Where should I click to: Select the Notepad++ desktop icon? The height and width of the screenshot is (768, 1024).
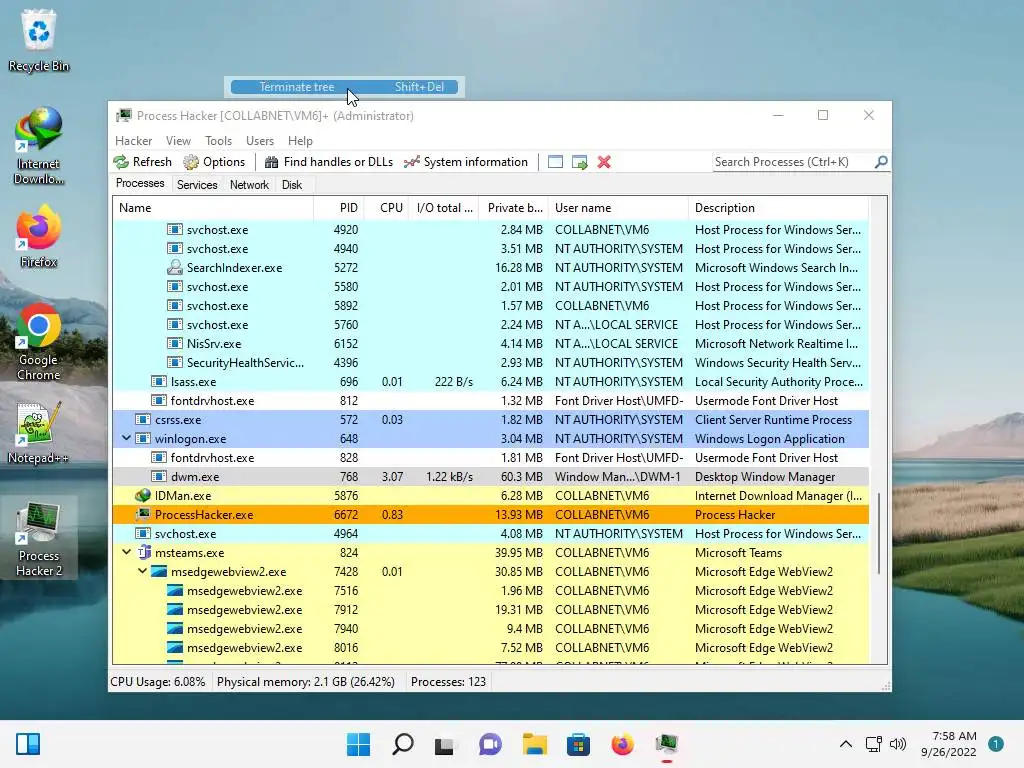click(39, 433)
